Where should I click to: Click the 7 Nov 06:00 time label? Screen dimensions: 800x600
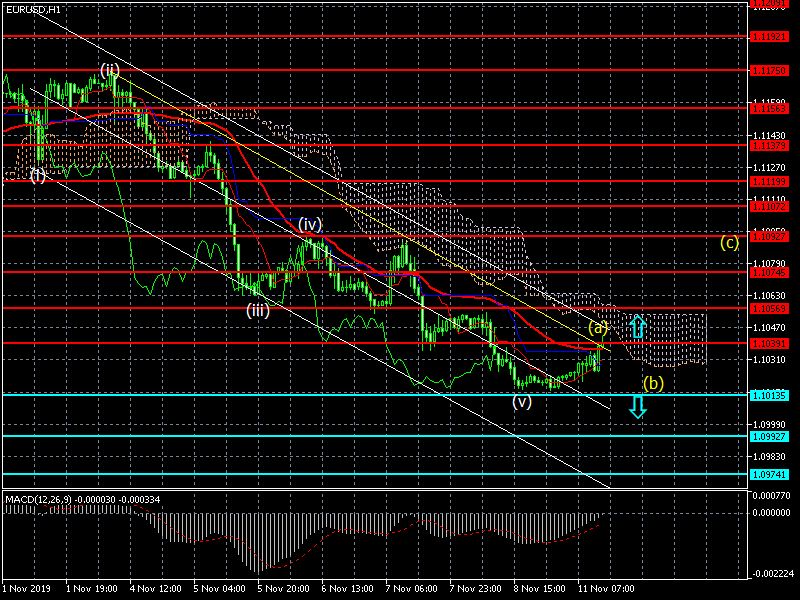point(412,589)
